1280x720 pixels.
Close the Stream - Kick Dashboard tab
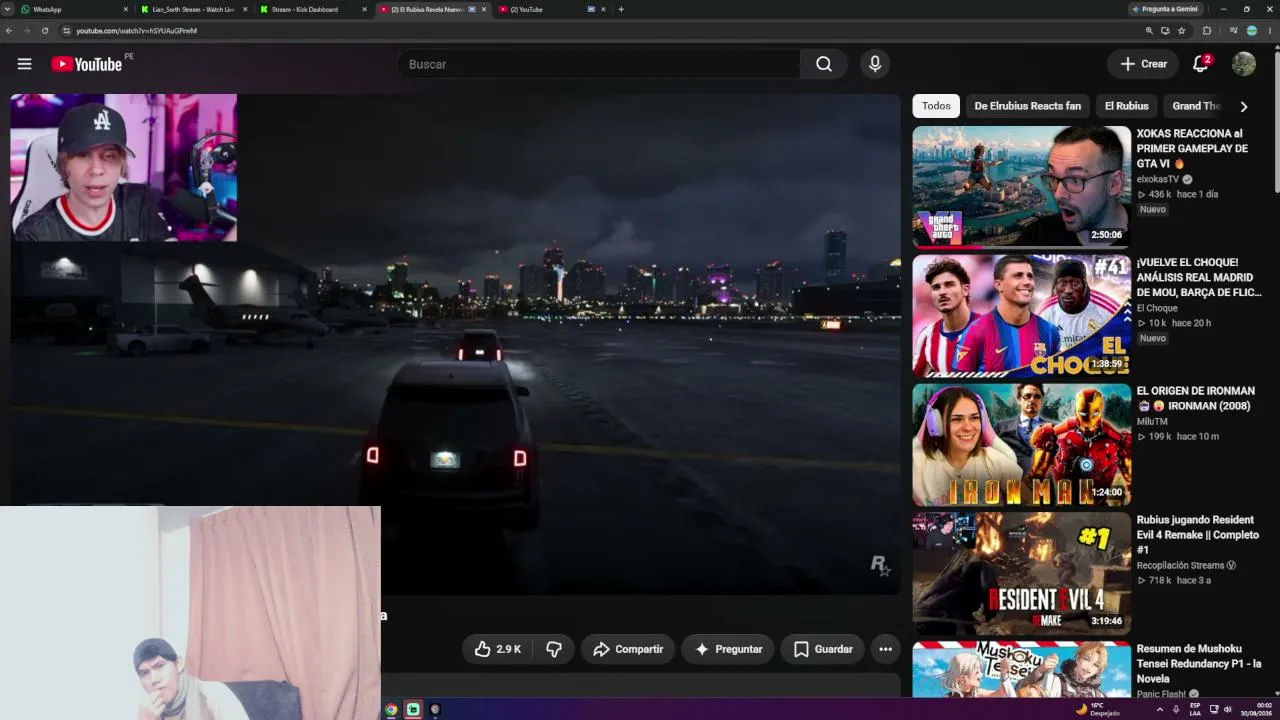click(x=364, y=9)
